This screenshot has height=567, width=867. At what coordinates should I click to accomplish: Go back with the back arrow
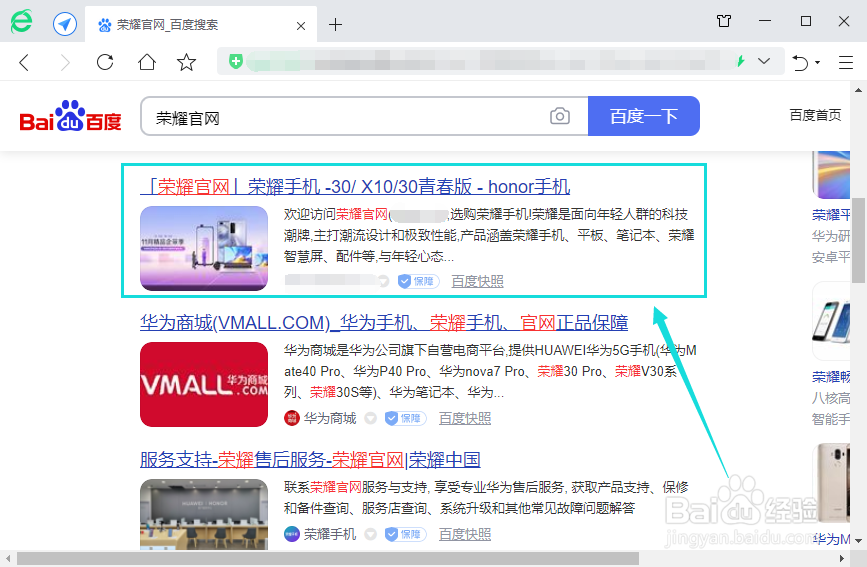pyautogui.click(x=24, y=62)
